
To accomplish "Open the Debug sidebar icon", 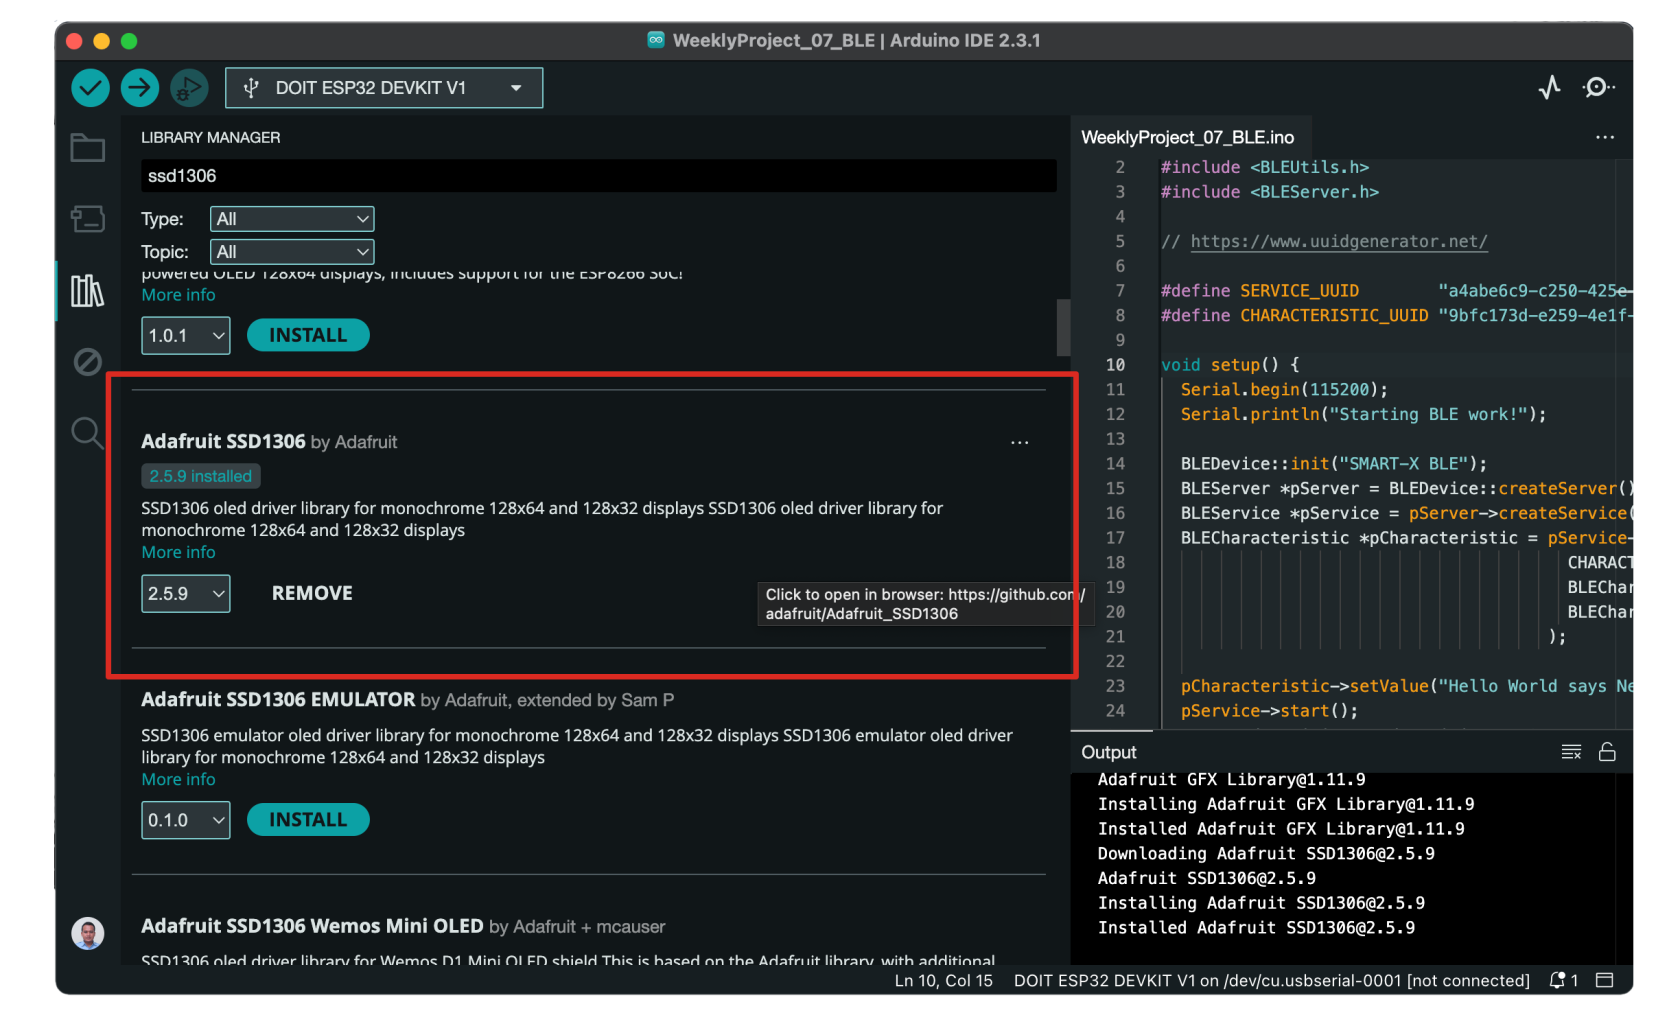I will (x=88, y=361).
